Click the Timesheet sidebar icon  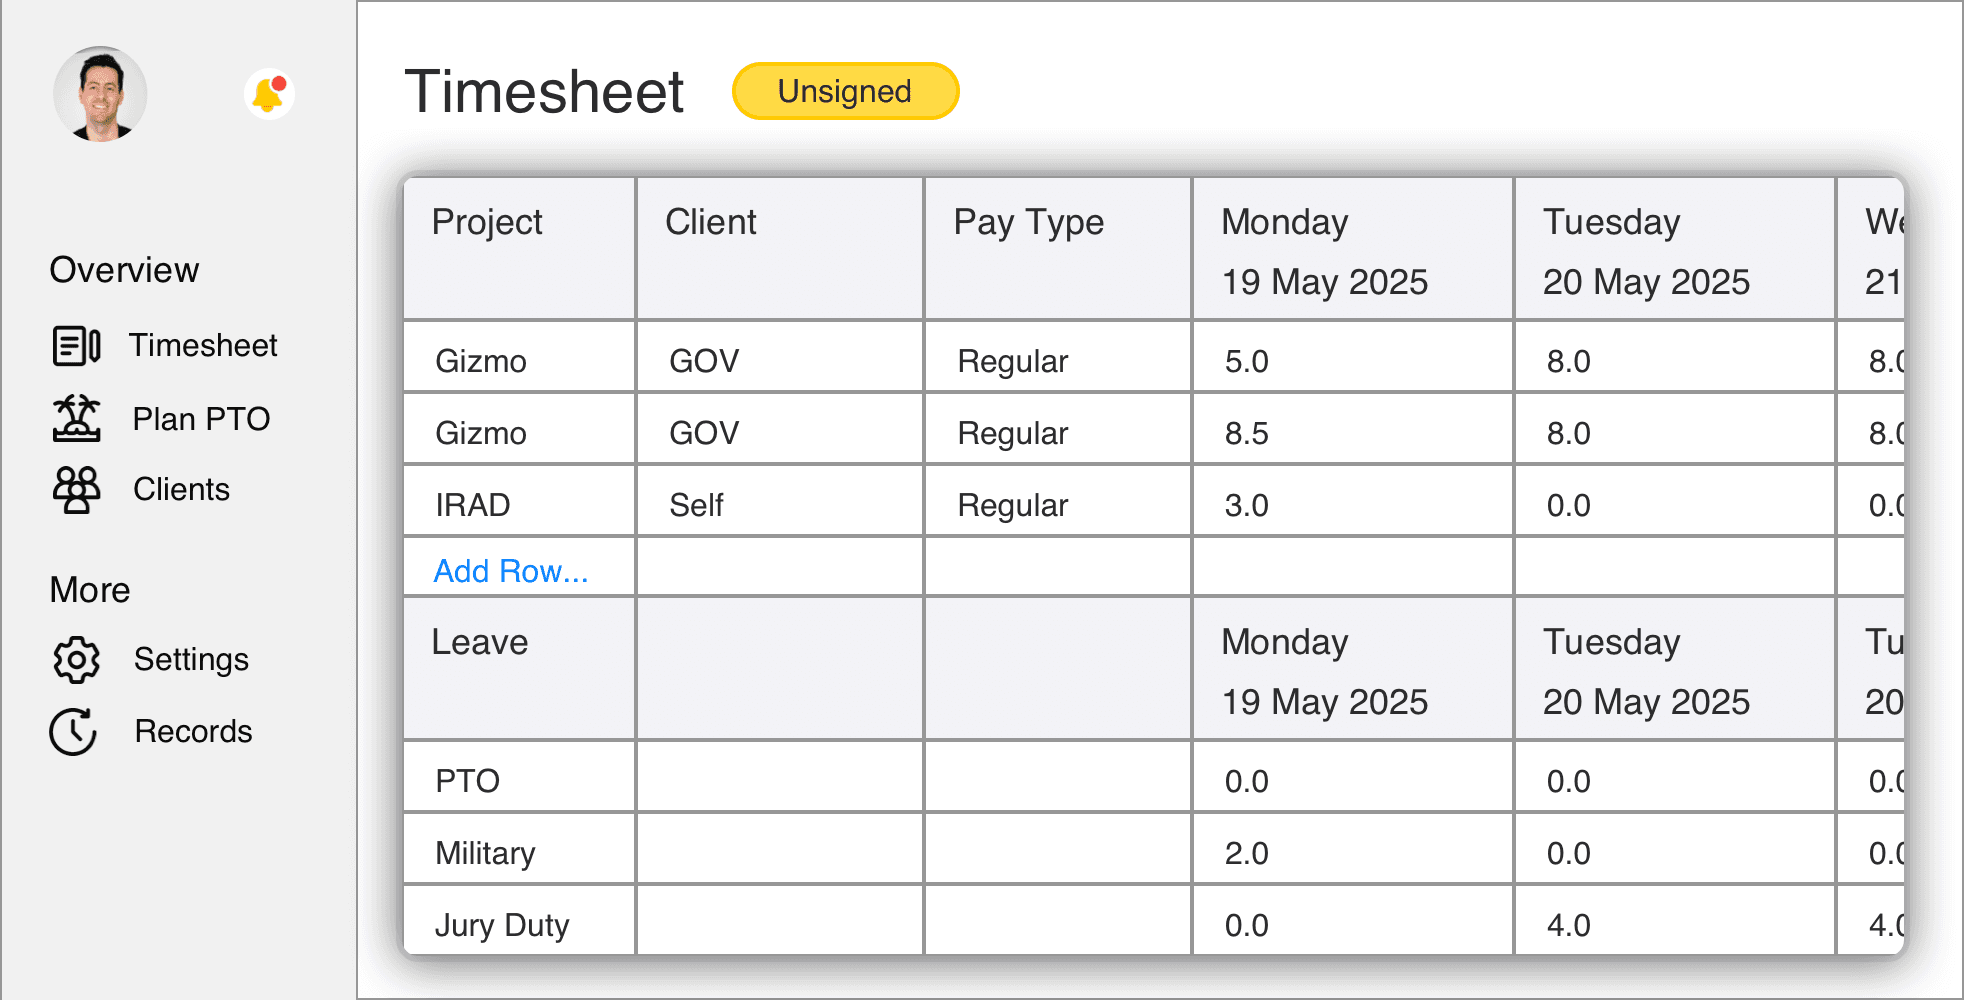point(76,346)
